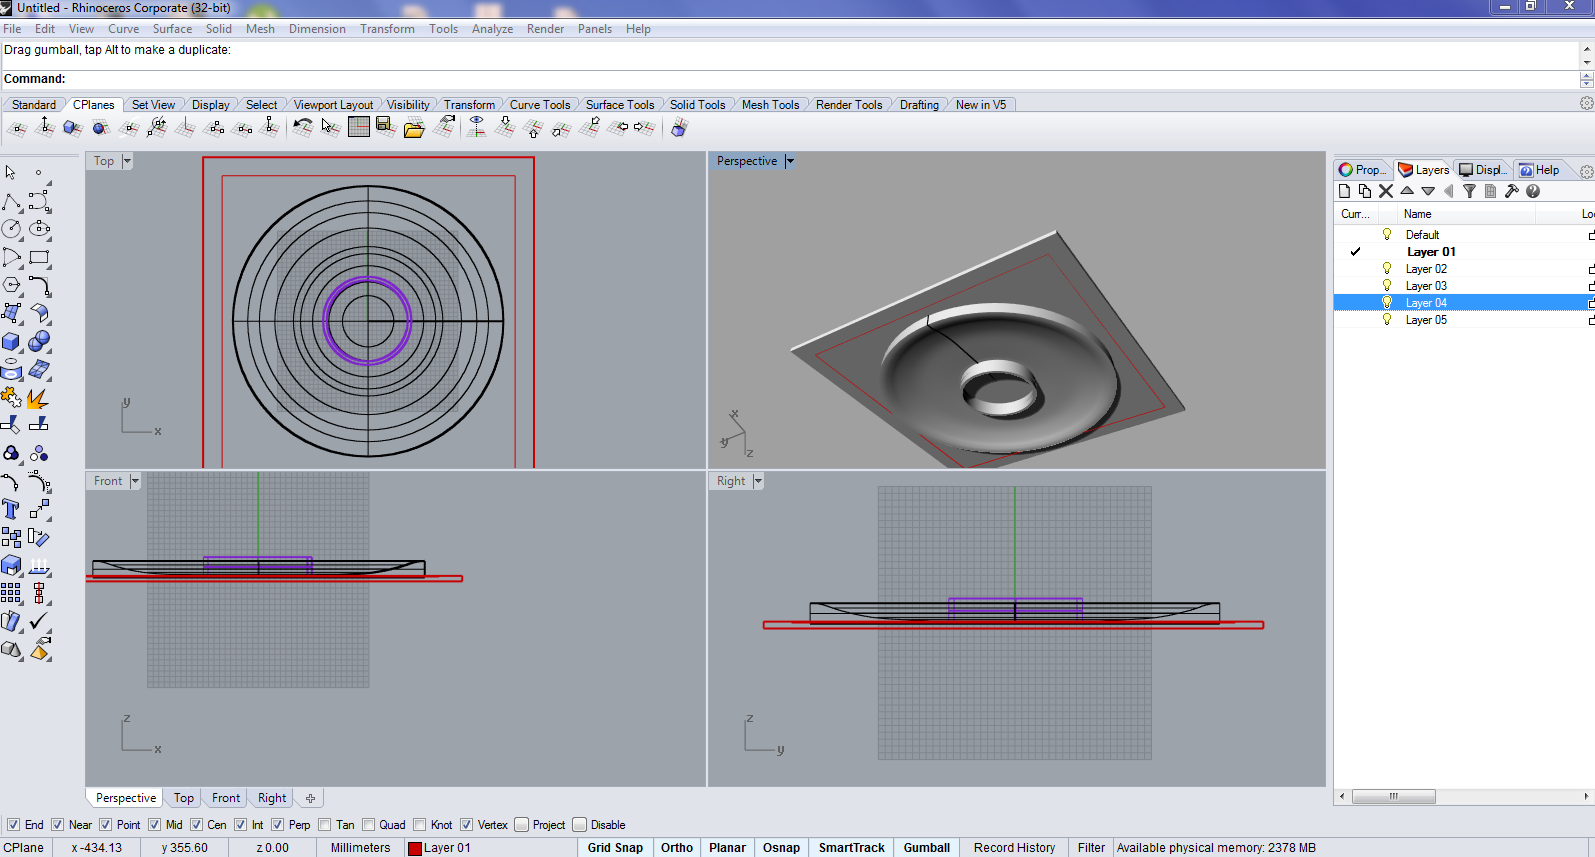1595x857 pixels.
Task: Open the Analyze menu
Action: tap(492, 29)
